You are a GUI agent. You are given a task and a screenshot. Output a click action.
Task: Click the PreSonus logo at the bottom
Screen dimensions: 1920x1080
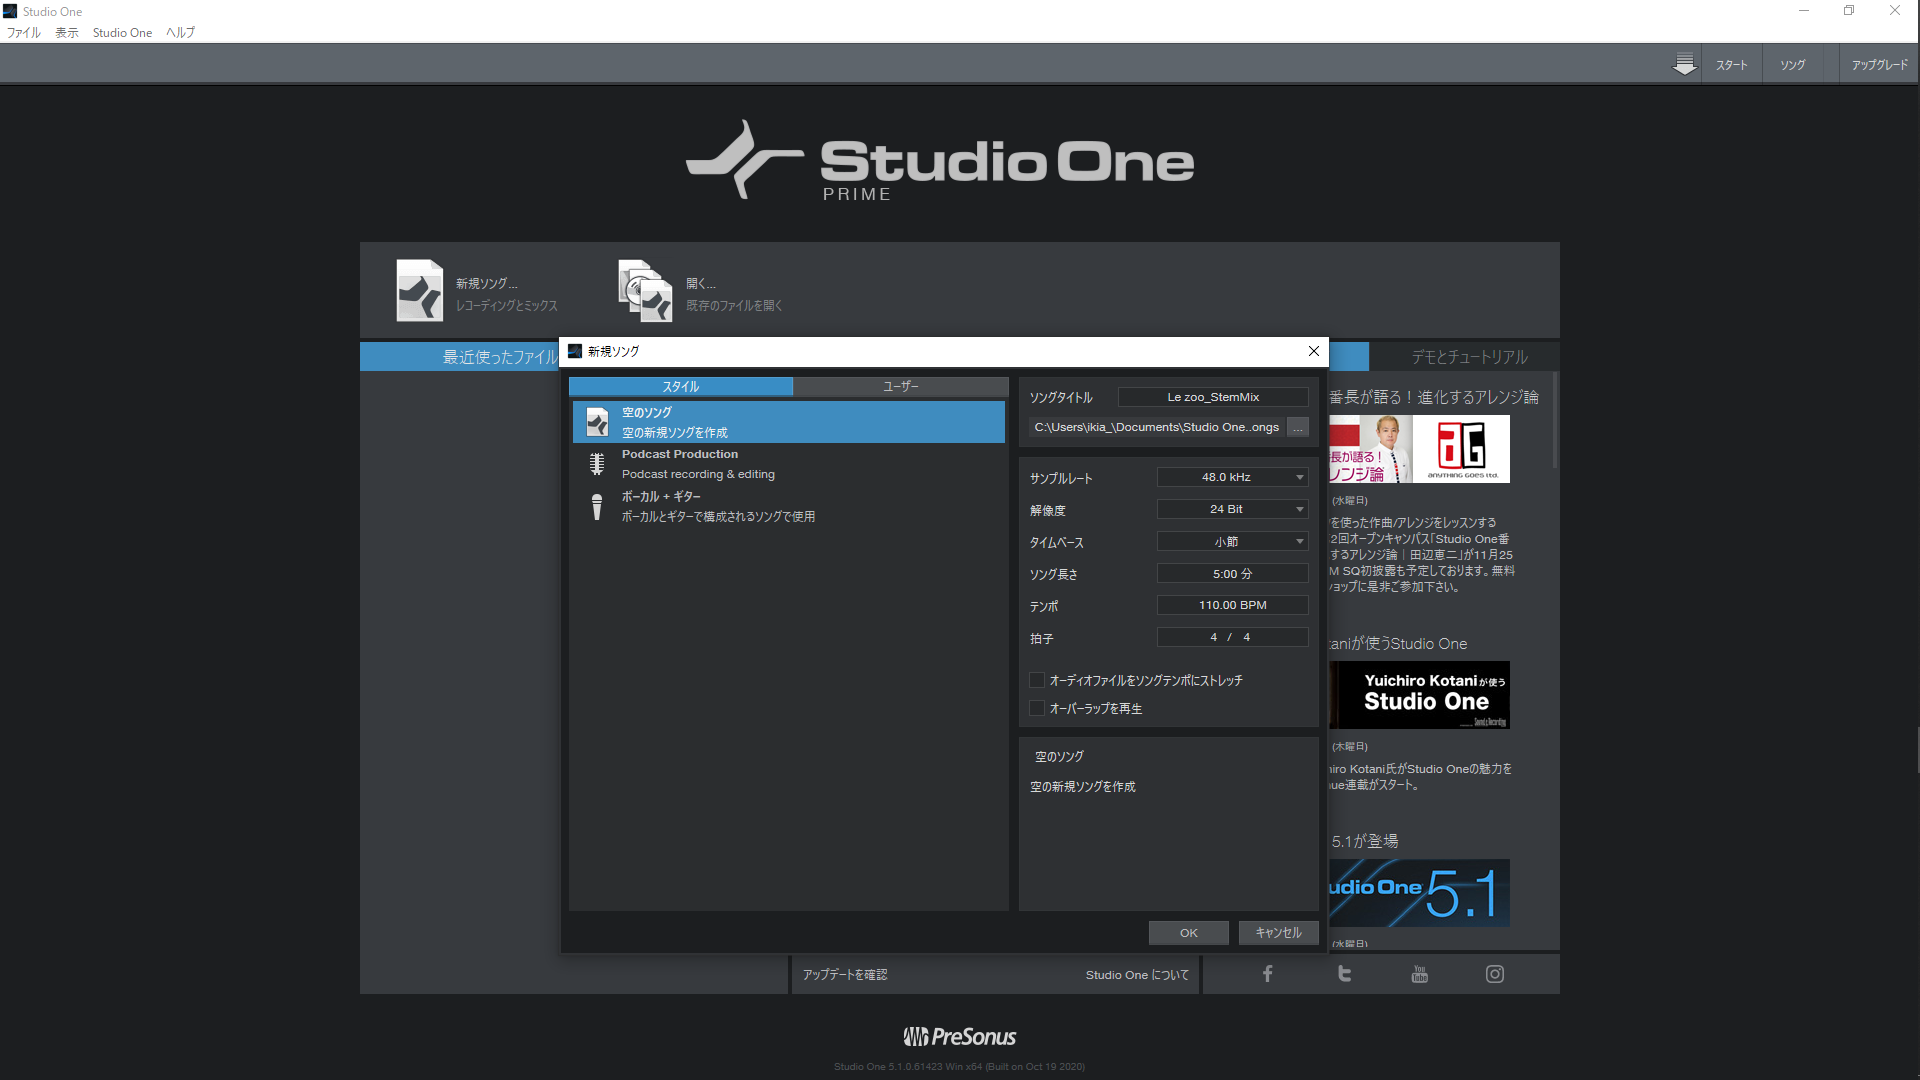(960, 1037)
